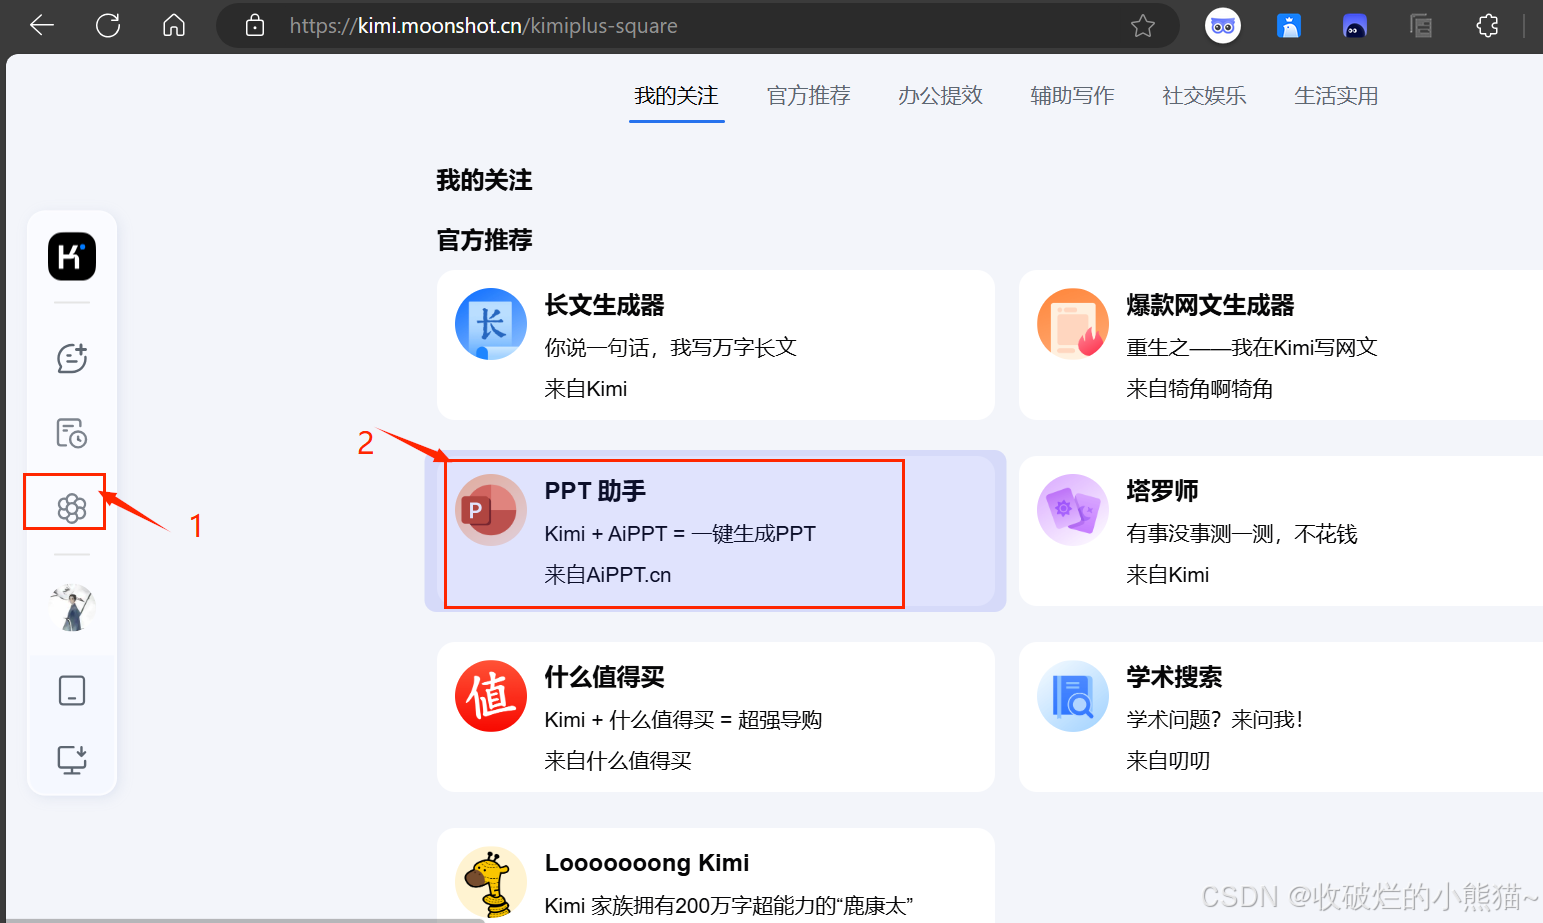Reload the page with refresh icon

pos(108,26)
